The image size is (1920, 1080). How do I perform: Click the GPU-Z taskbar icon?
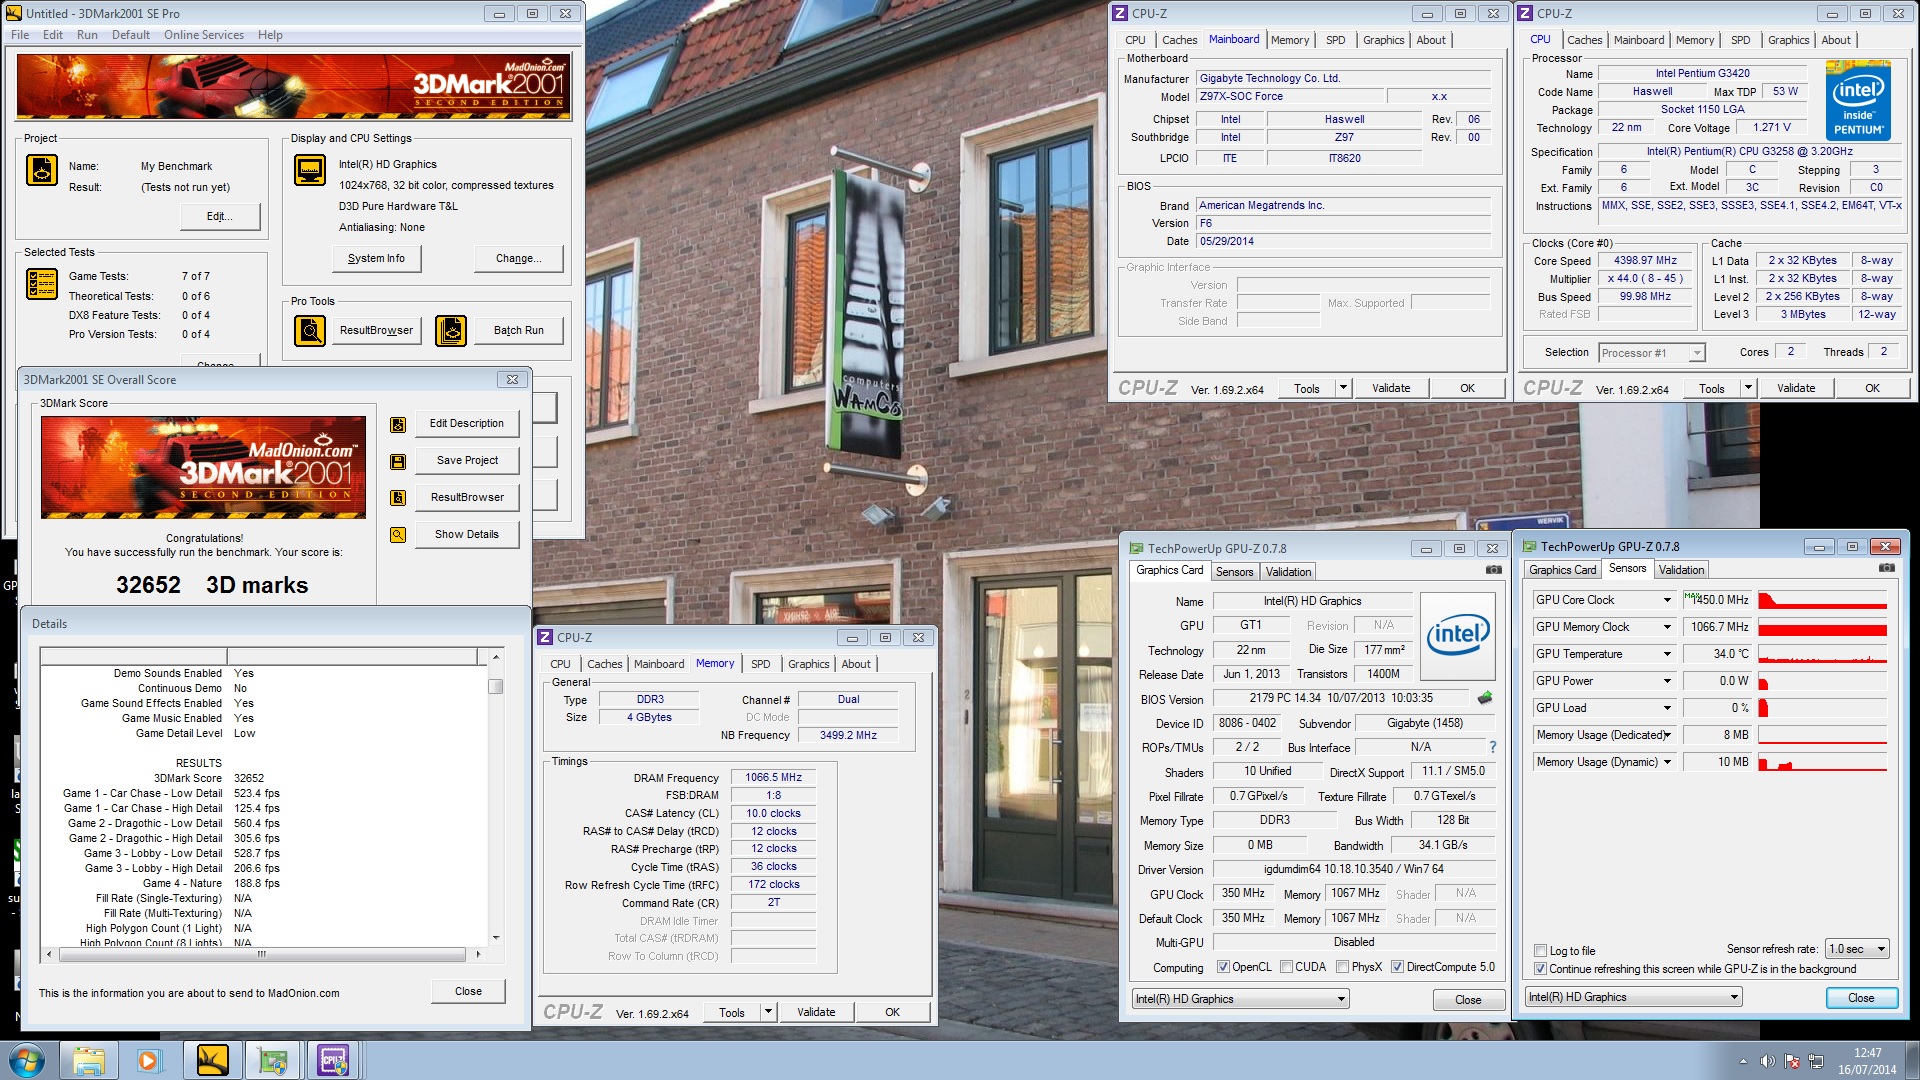tap(272, 1060)
